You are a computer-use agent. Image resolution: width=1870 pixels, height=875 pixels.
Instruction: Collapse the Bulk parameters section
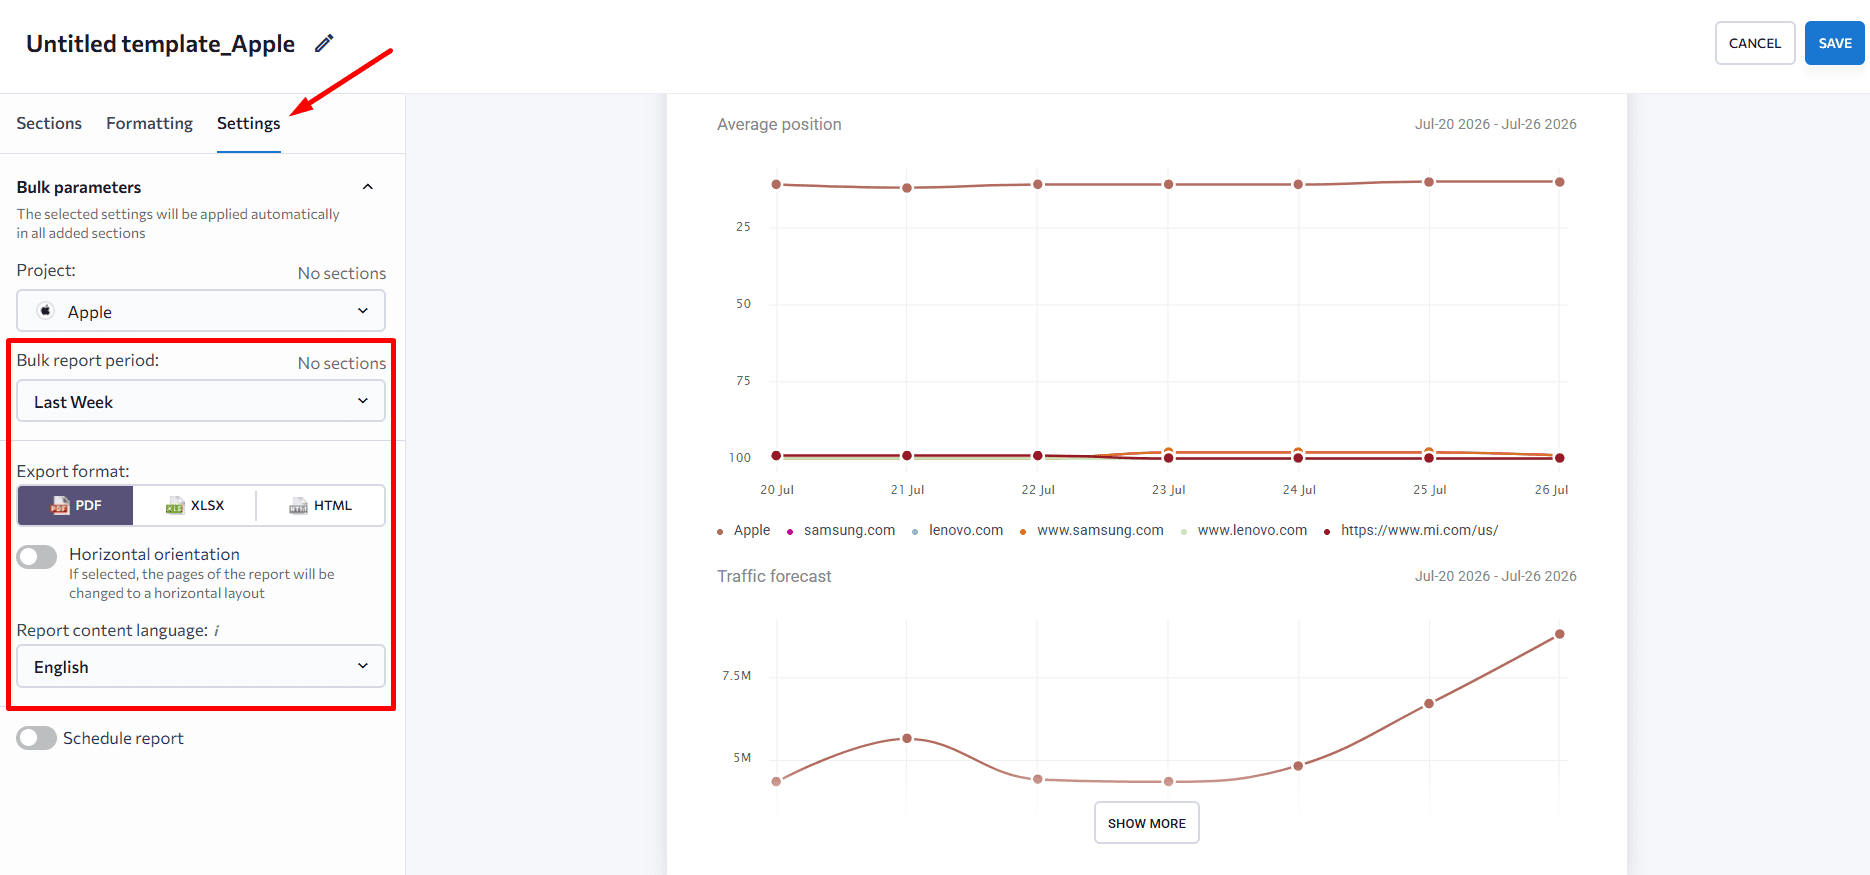click(x=368, y=187)
